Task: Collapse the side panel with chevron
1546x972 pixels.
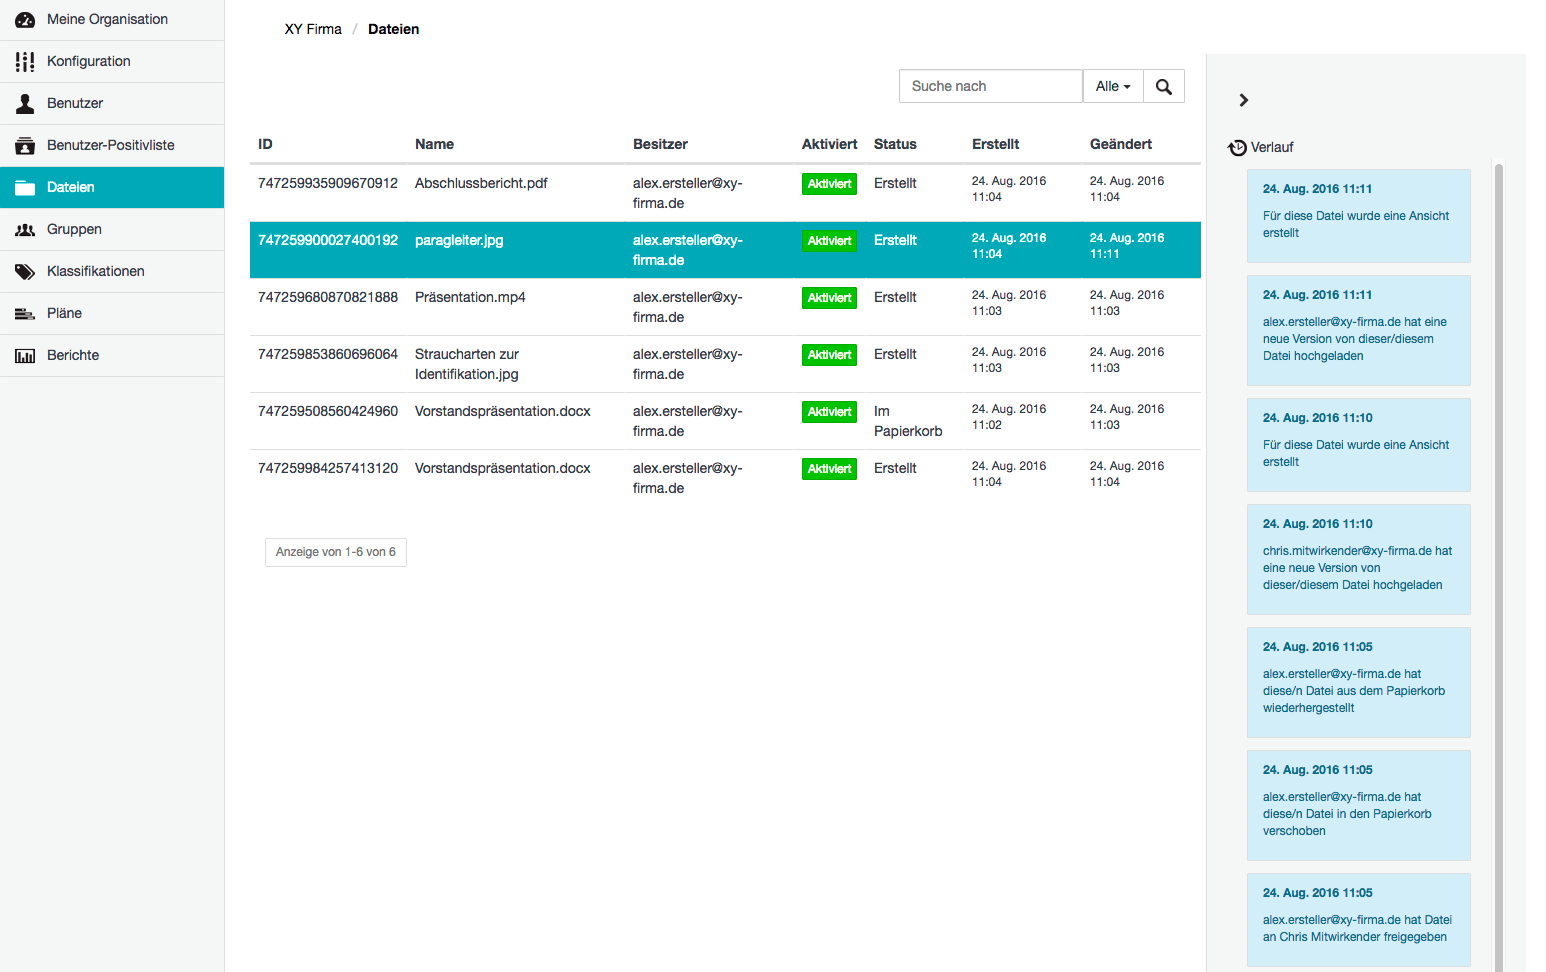Action: pyautogui.click(x=1243, y=100)
